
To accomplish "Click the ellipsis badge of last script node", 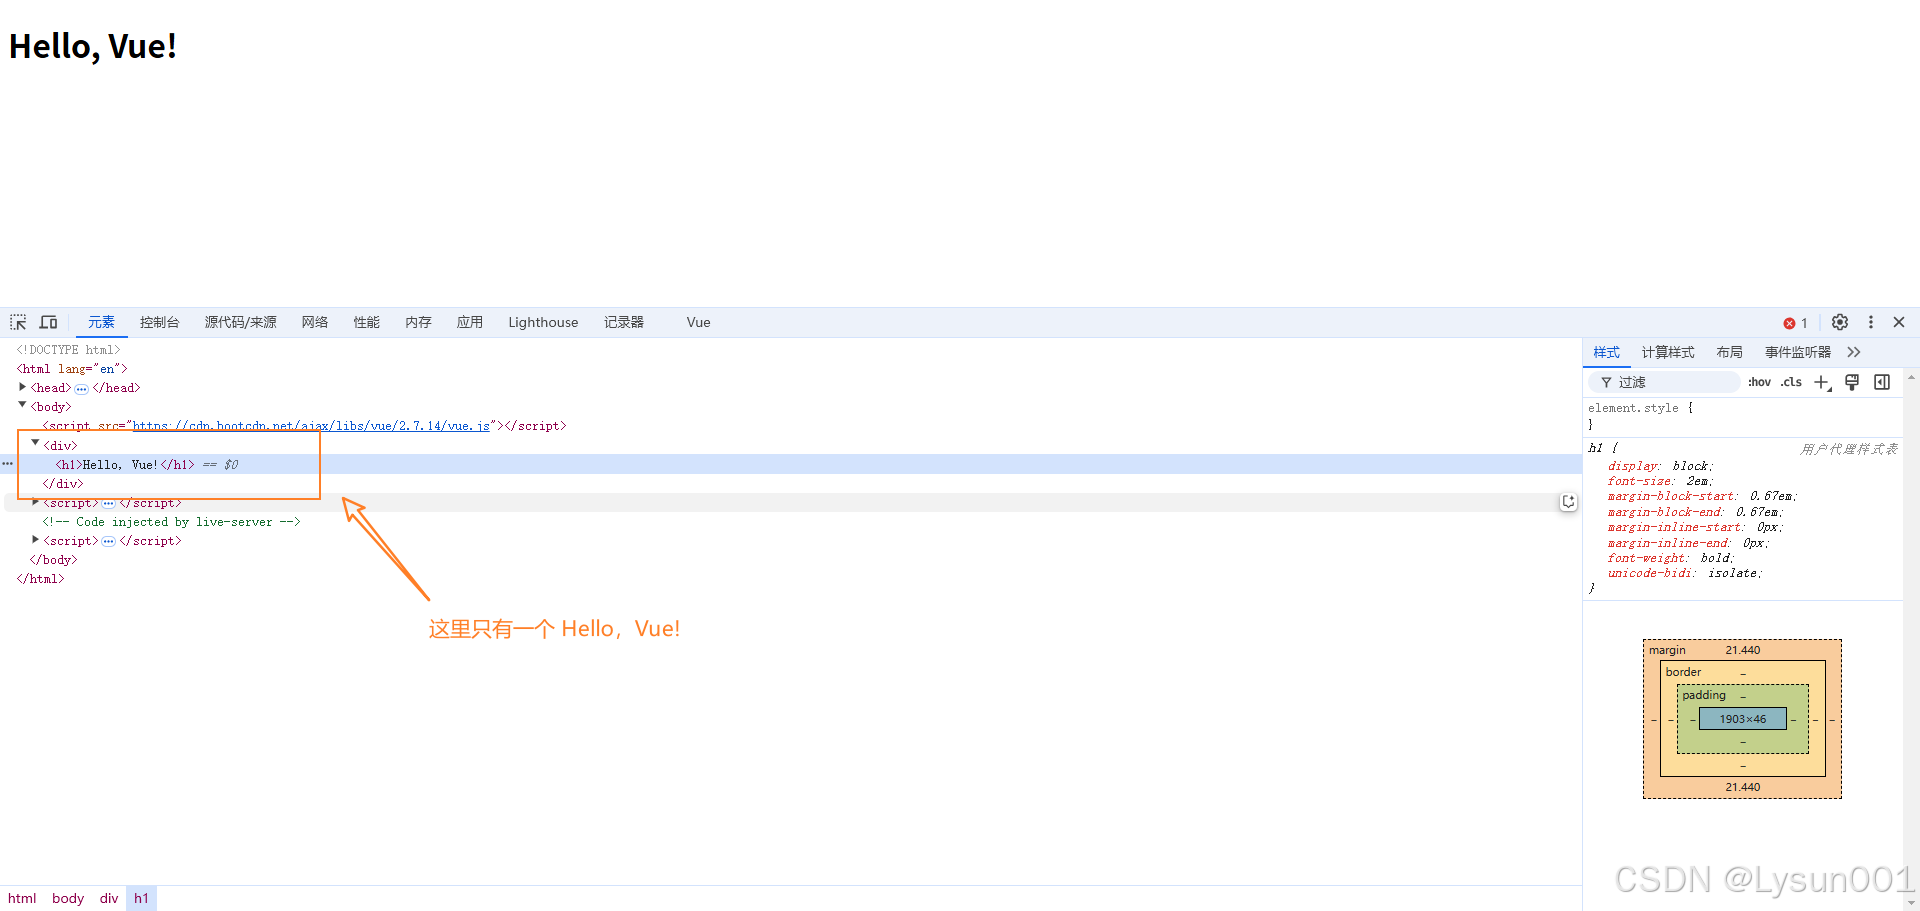I will click(109, 542).
